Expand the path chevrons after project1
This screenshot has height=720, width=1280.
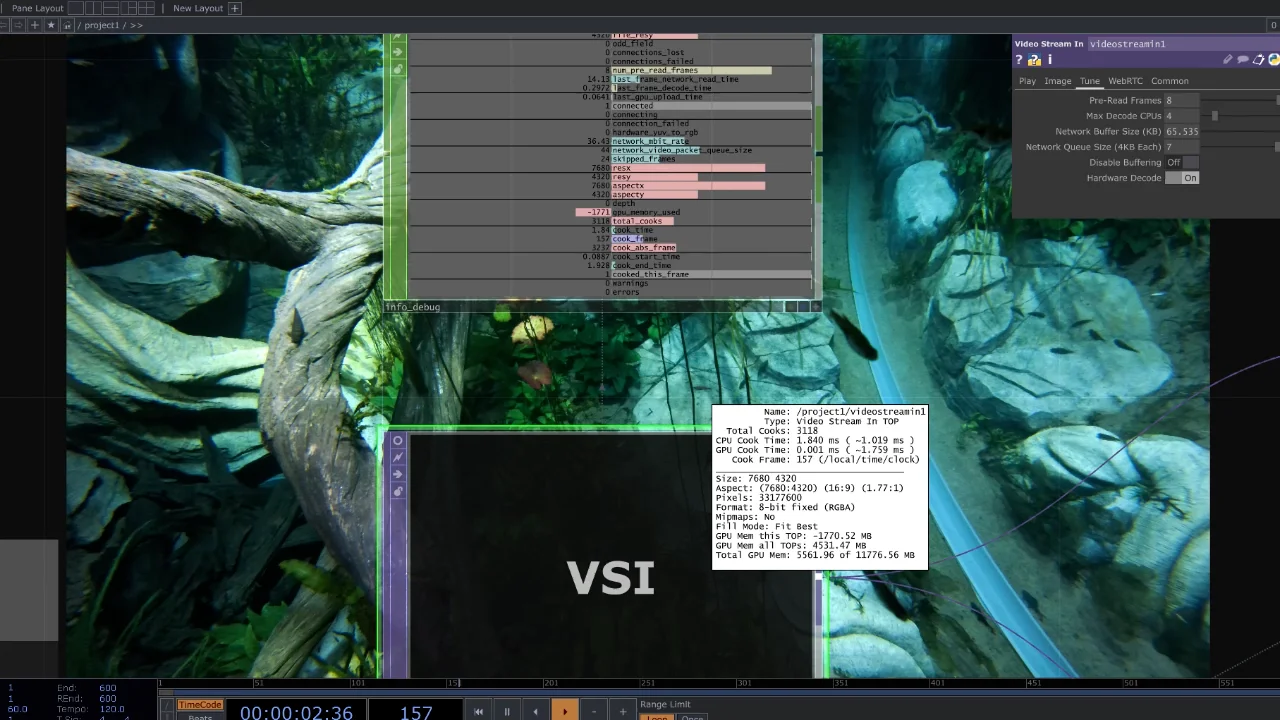click(x=136, y=25)
